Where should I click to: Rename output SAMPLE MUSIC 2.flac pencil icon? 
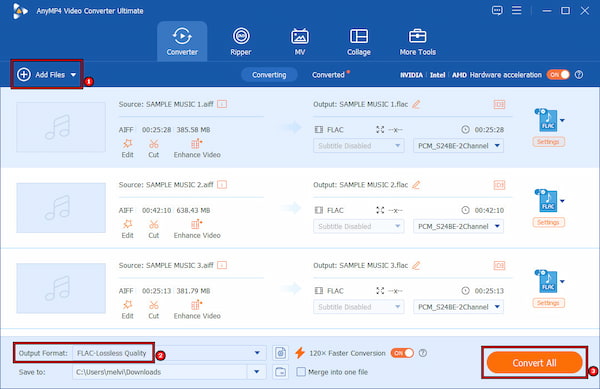click(x=416, y=185)
